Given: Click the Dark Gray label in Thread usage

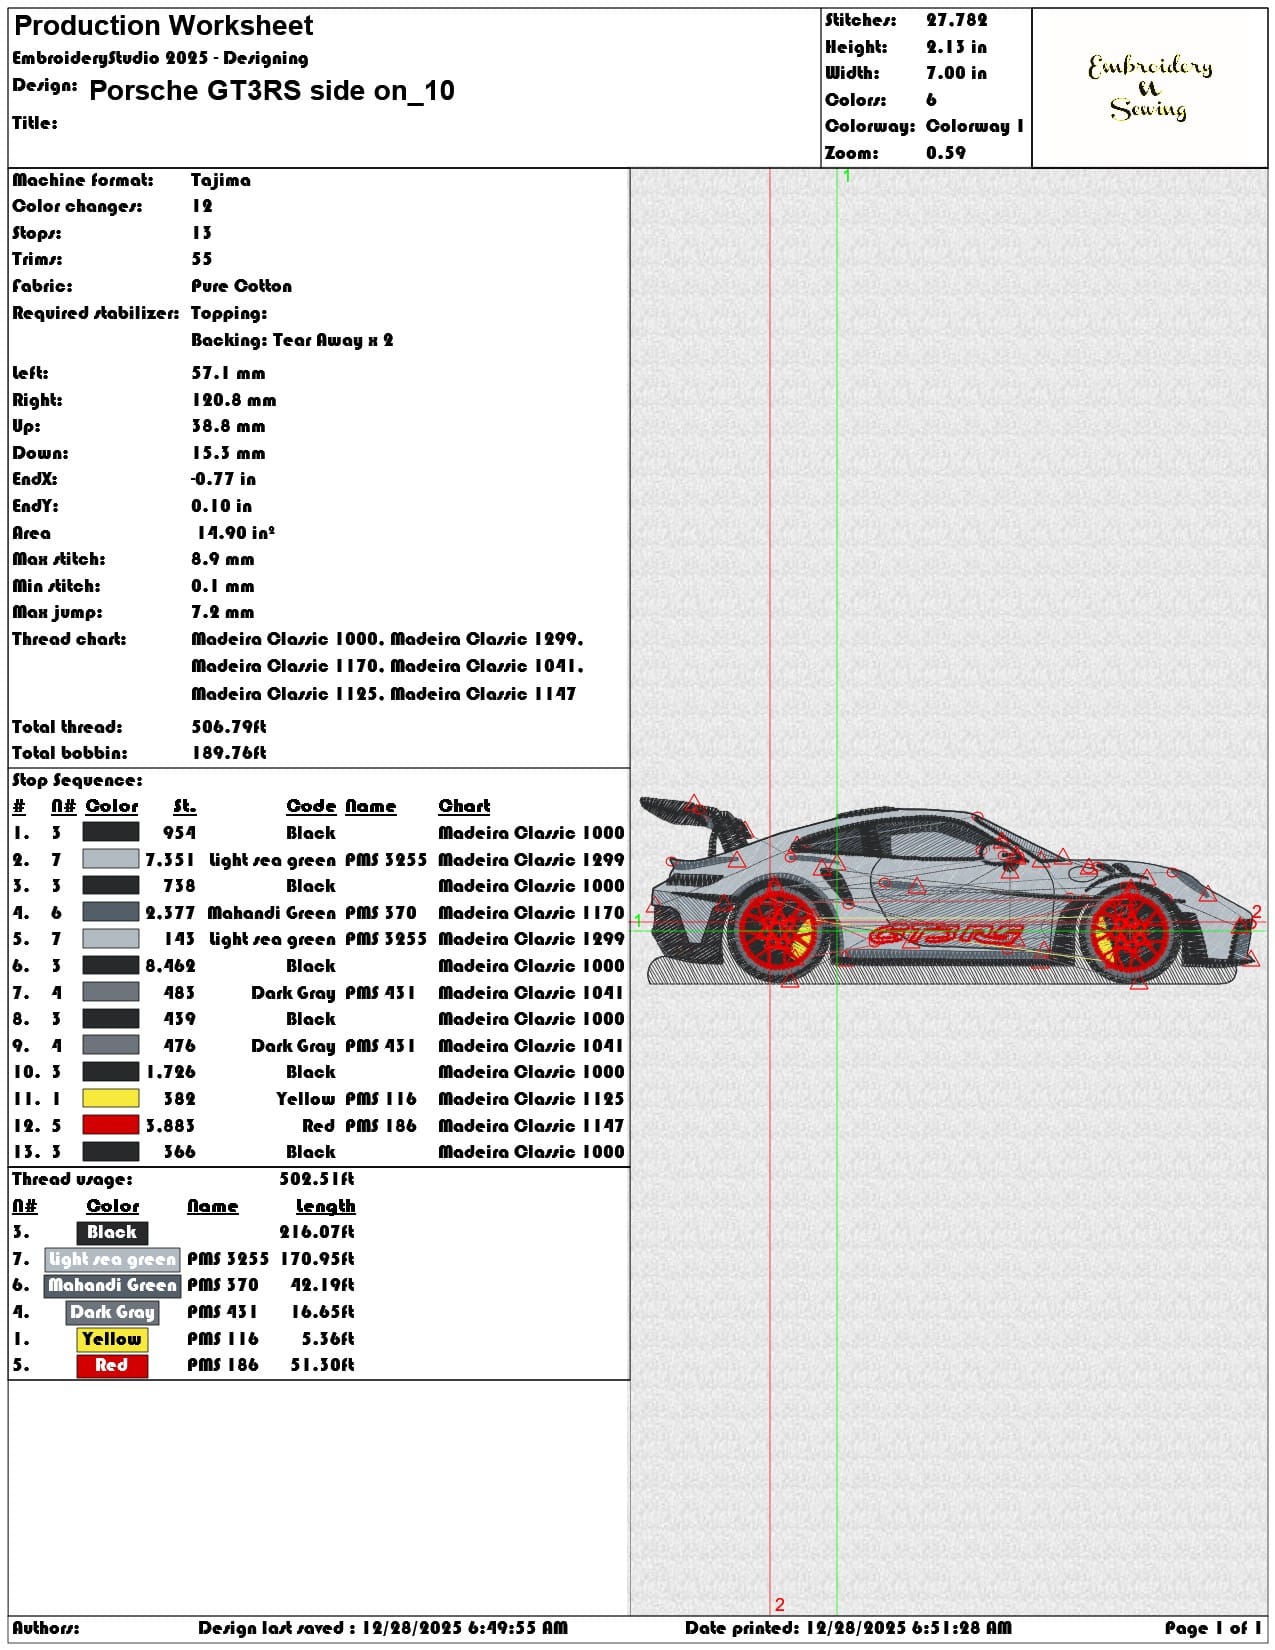Looking at the screenshot, I should 112,1312.
